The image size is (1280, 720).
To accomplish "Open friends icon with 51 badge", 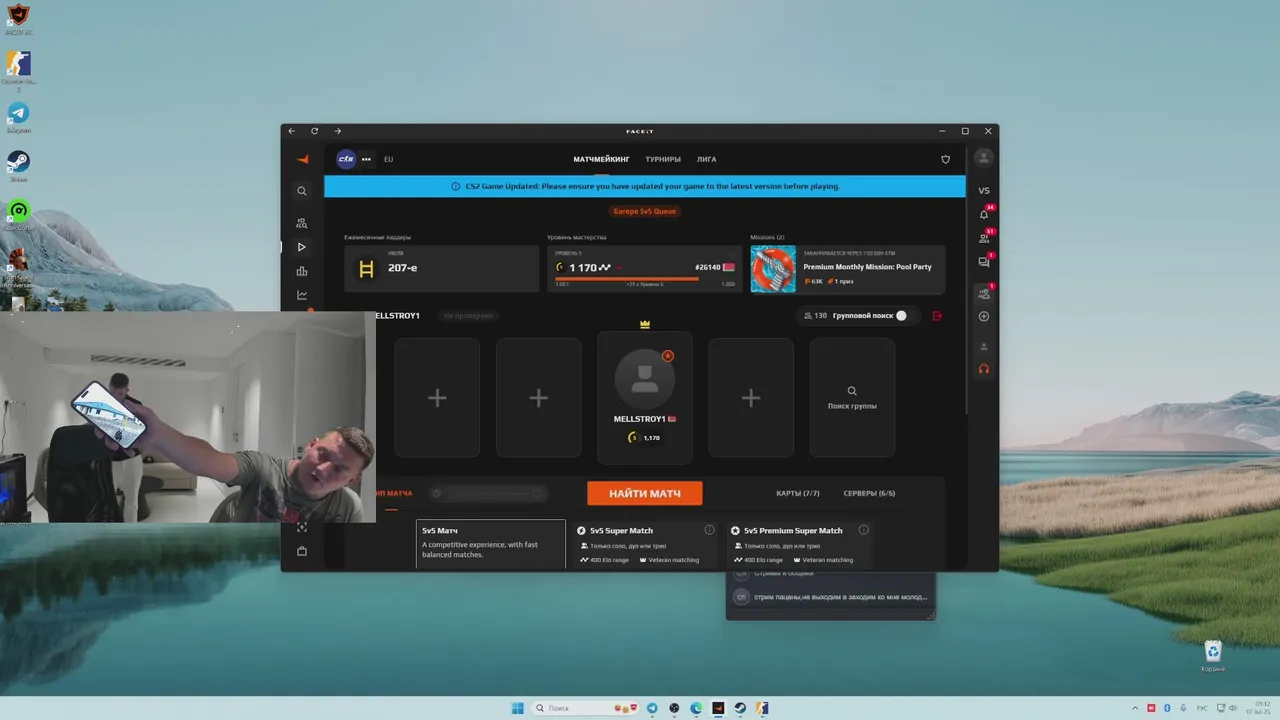I will (x=984, y=238).
